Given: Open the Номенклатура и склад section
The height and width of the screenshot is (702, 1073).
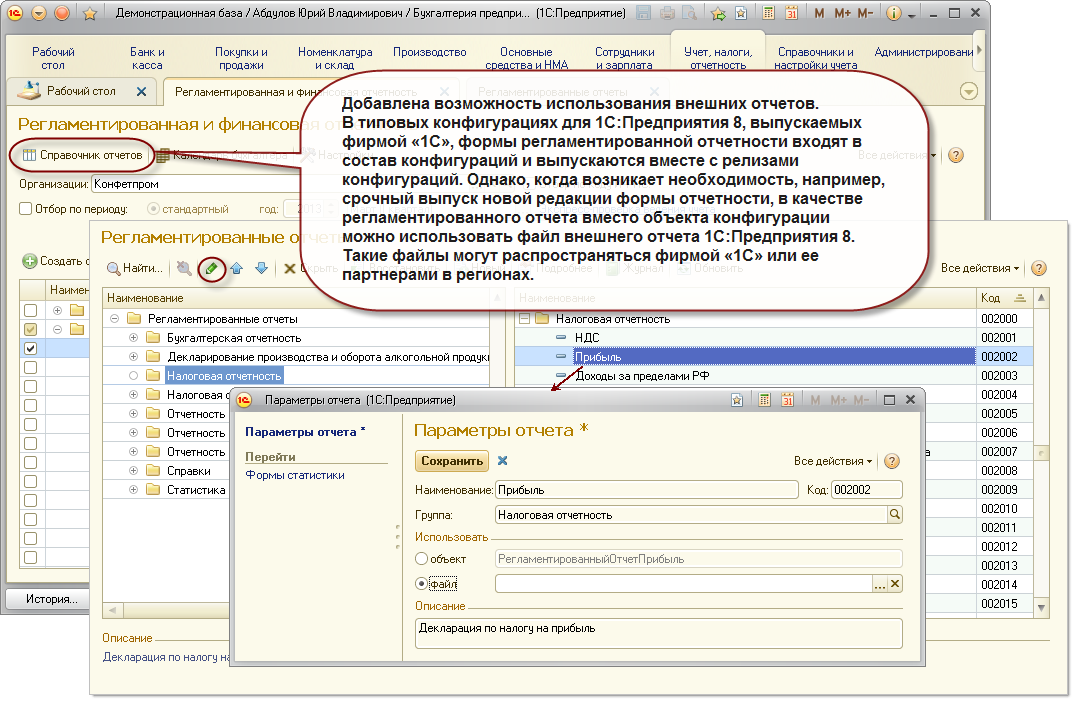Looking at the screenshot, I should (x=335, y=58).
